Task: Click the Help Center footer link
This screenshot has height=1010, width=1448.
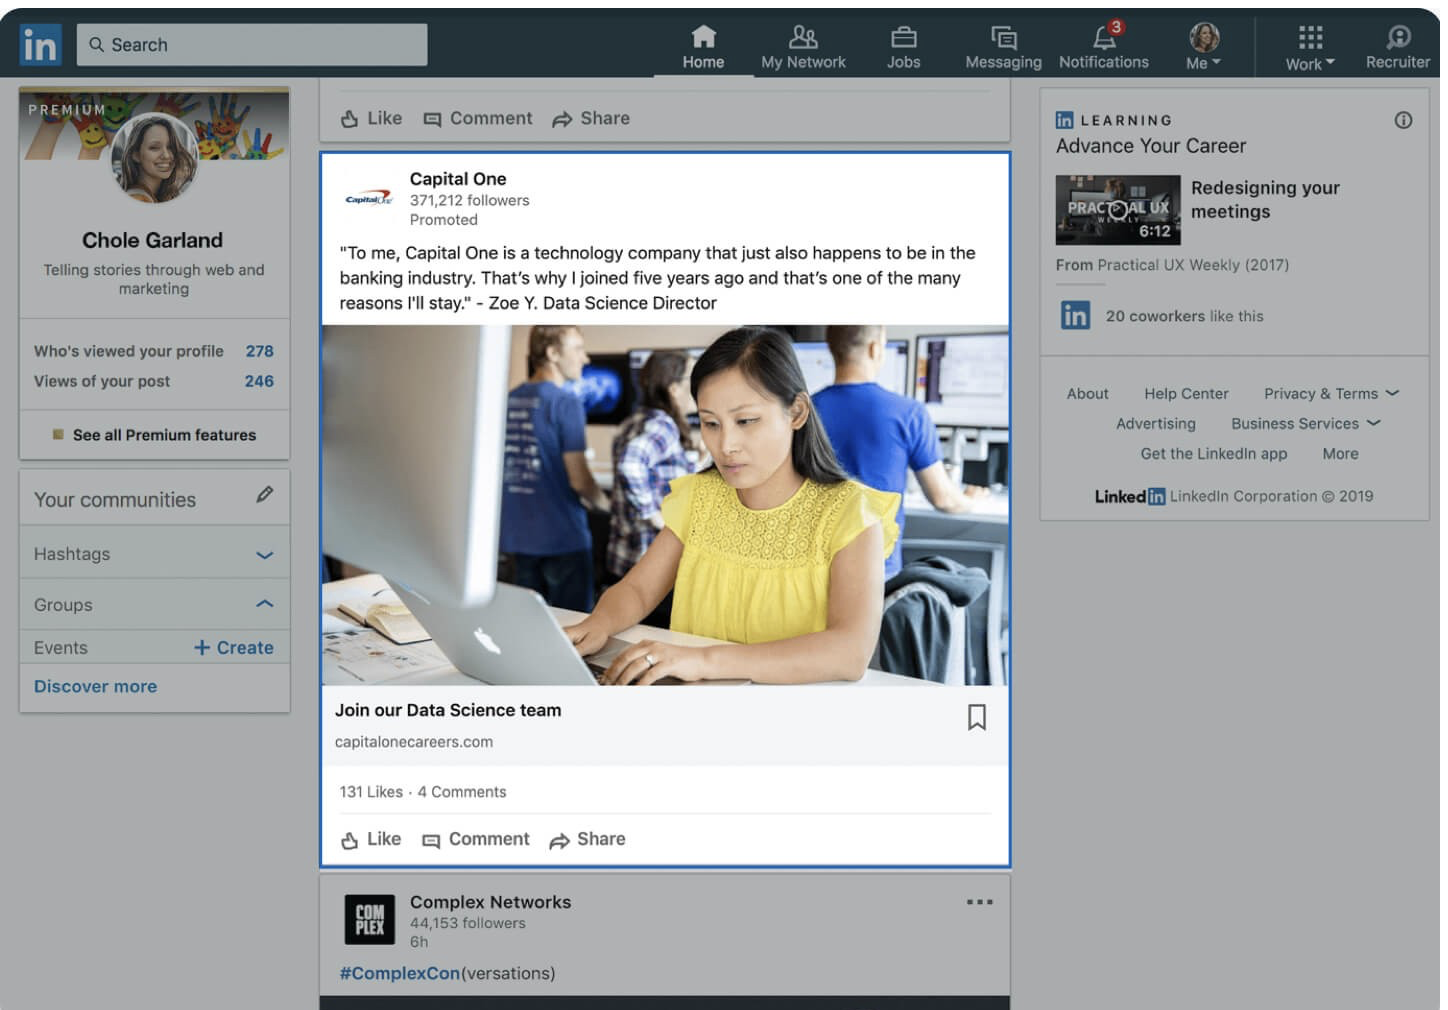Action: pyautogui.click(x=1186, y=394)
